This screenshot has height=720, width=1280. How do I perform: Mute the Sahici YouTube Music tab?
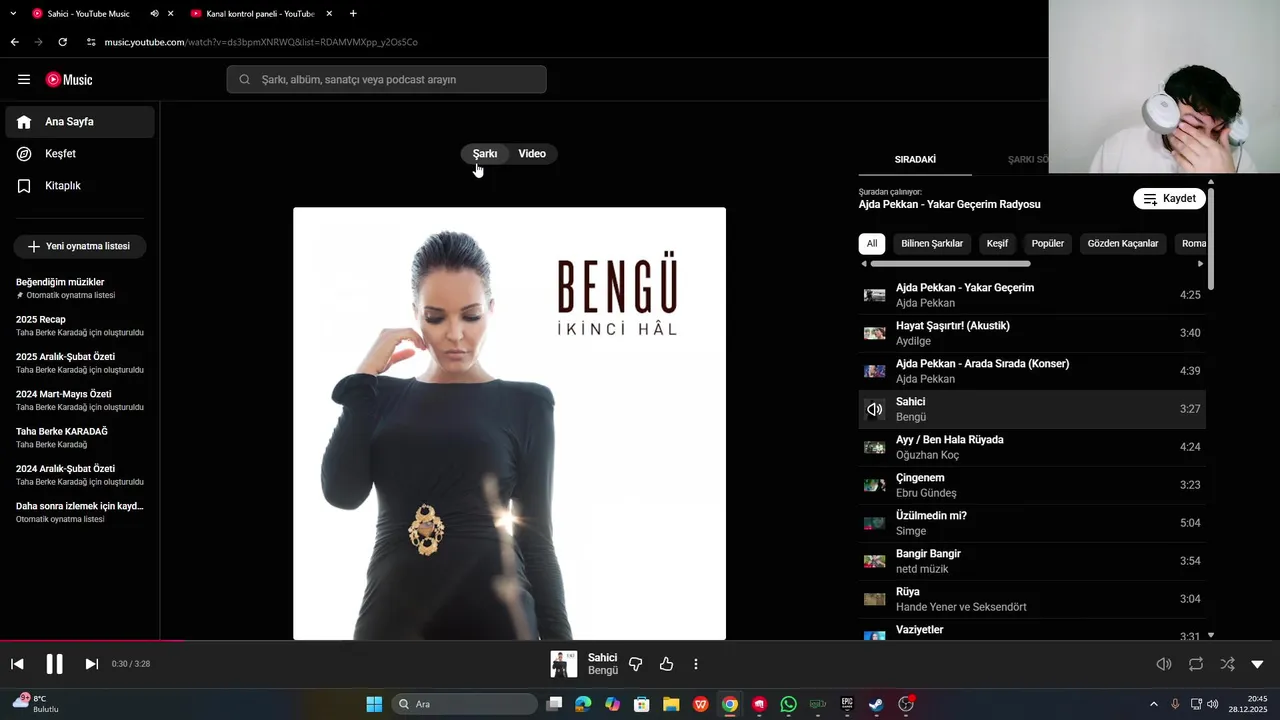point(154,14)
